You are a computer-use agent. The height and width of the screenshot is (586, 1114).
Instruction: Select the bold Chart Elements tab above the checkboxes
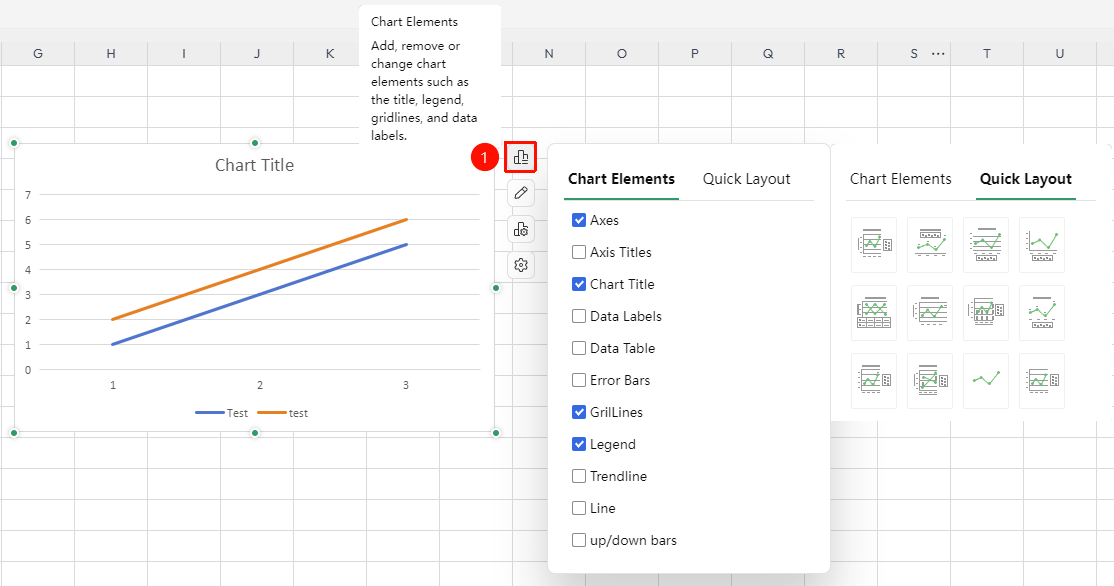click(x=622, y=179)
